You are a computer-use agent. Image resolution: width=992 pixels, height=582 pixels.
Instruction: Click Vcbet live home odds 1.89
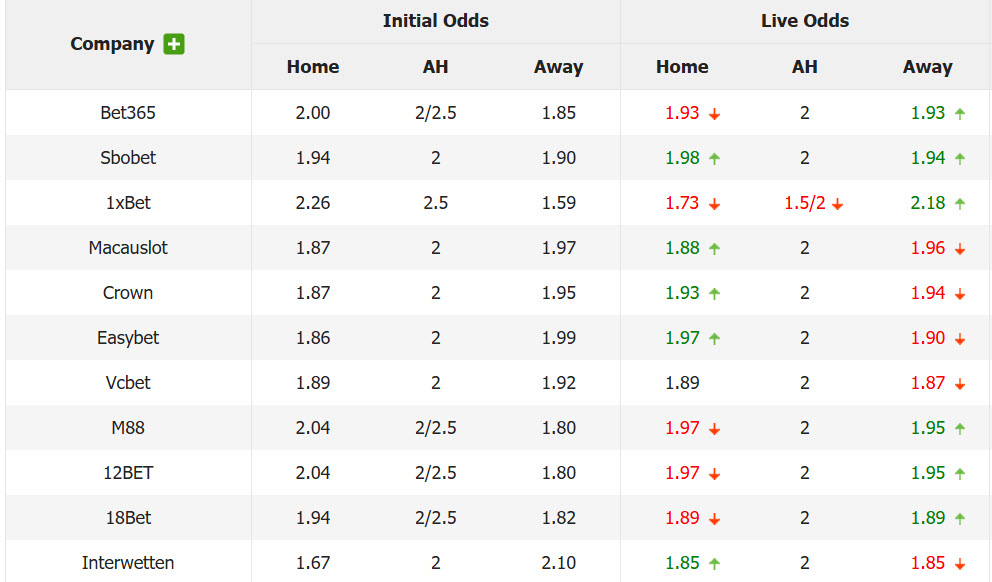682,383
